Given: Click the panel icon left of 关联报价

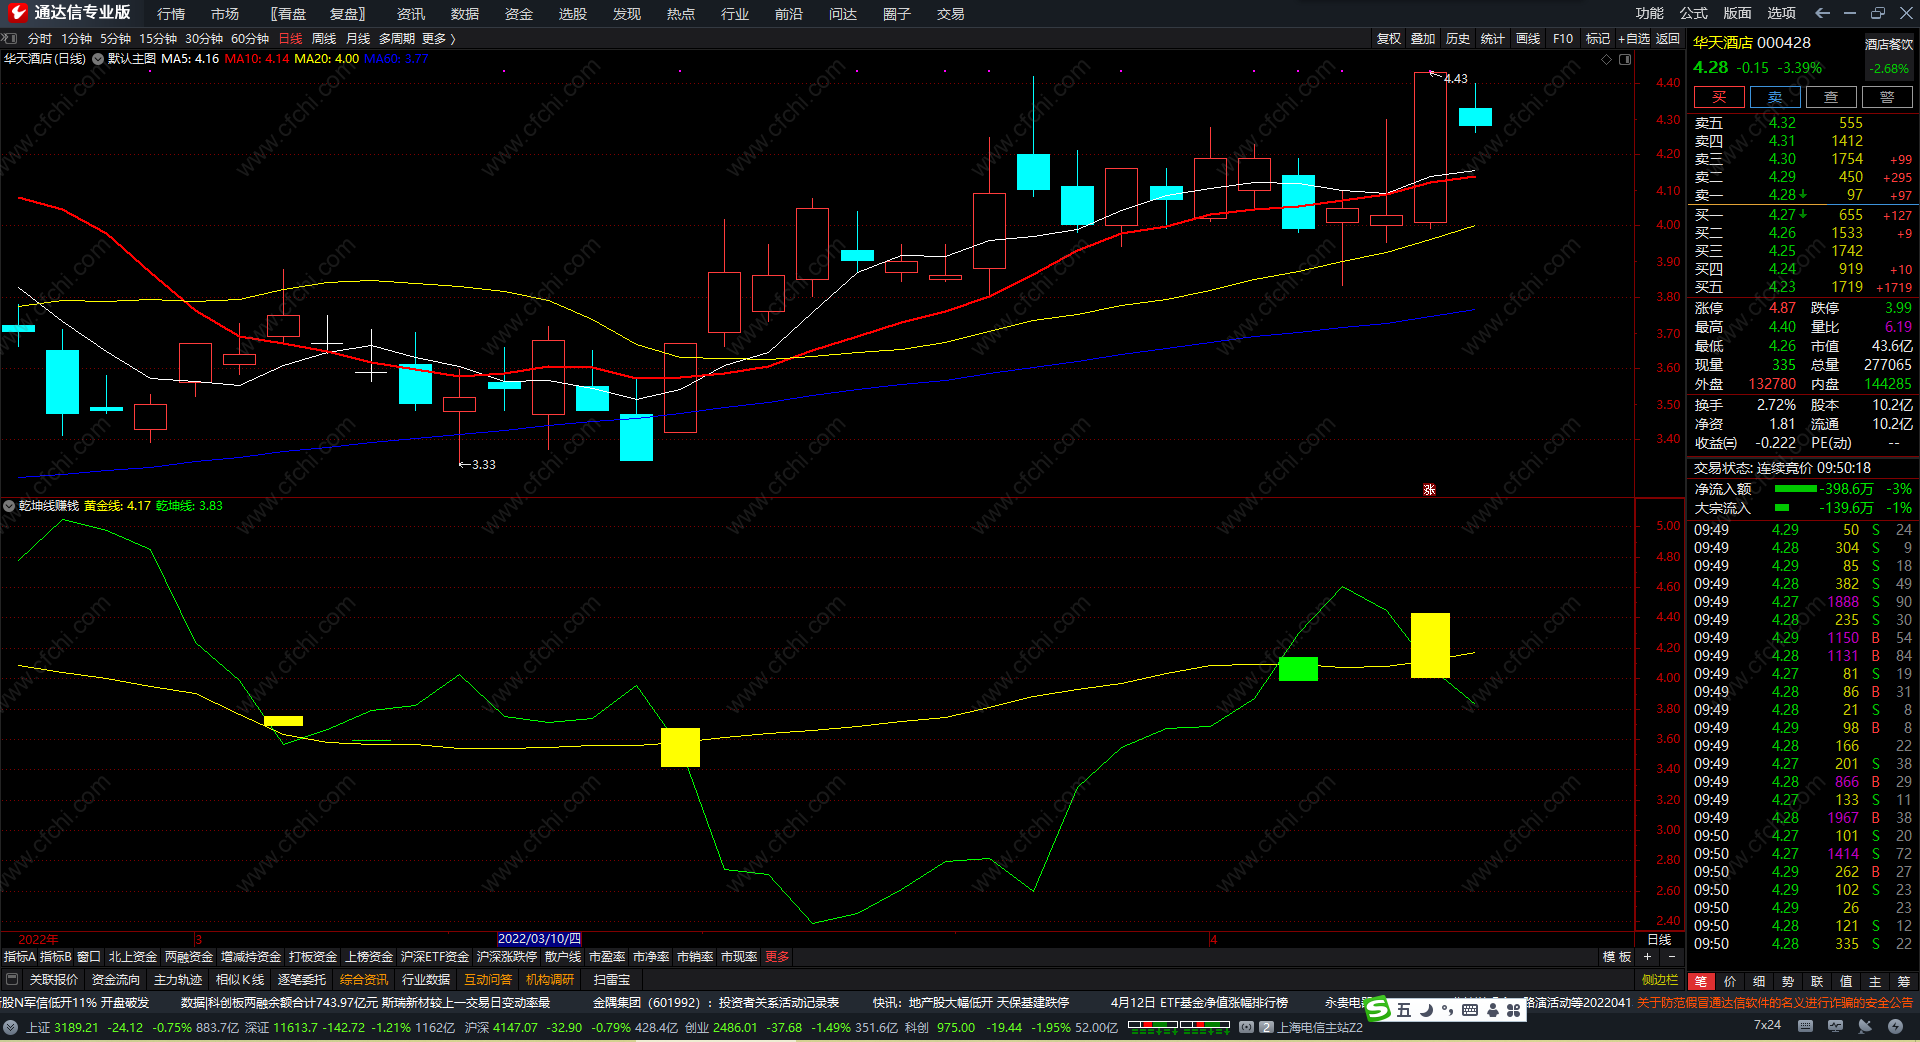Looking at the screenshot, I should (12, 979).
